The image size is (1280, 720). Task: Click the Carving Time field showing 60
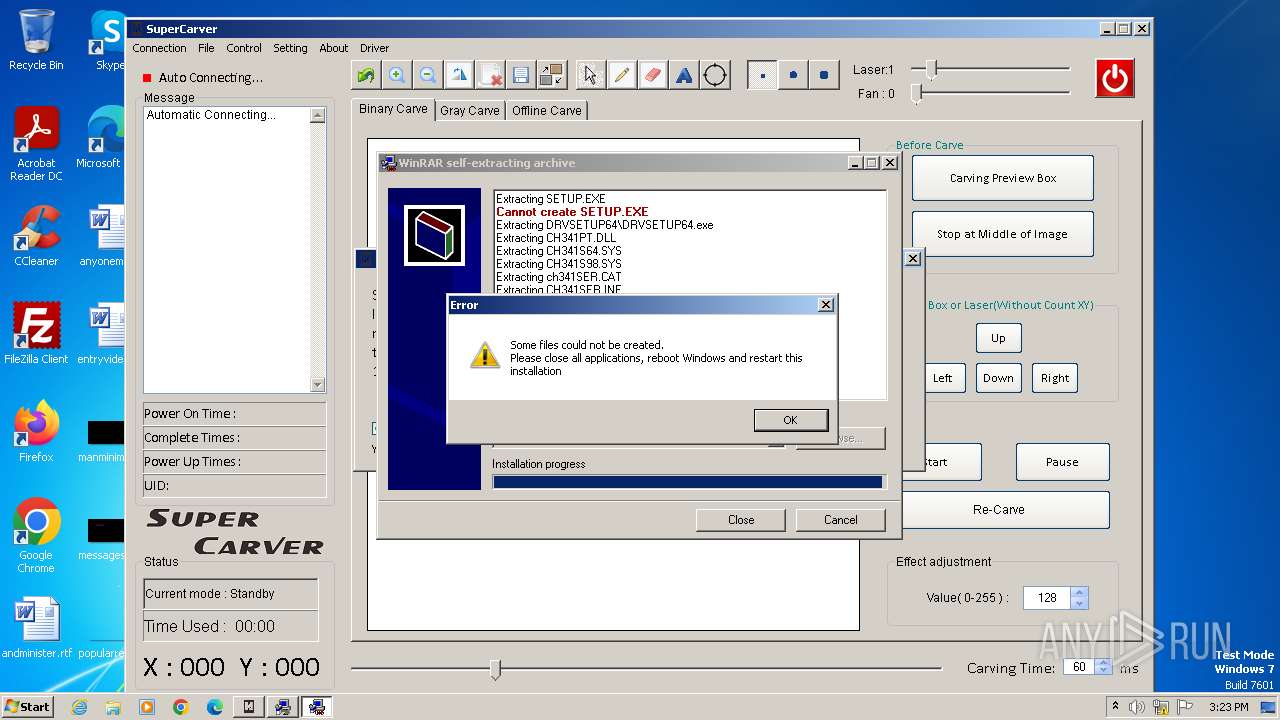(x=1079, y=667)
